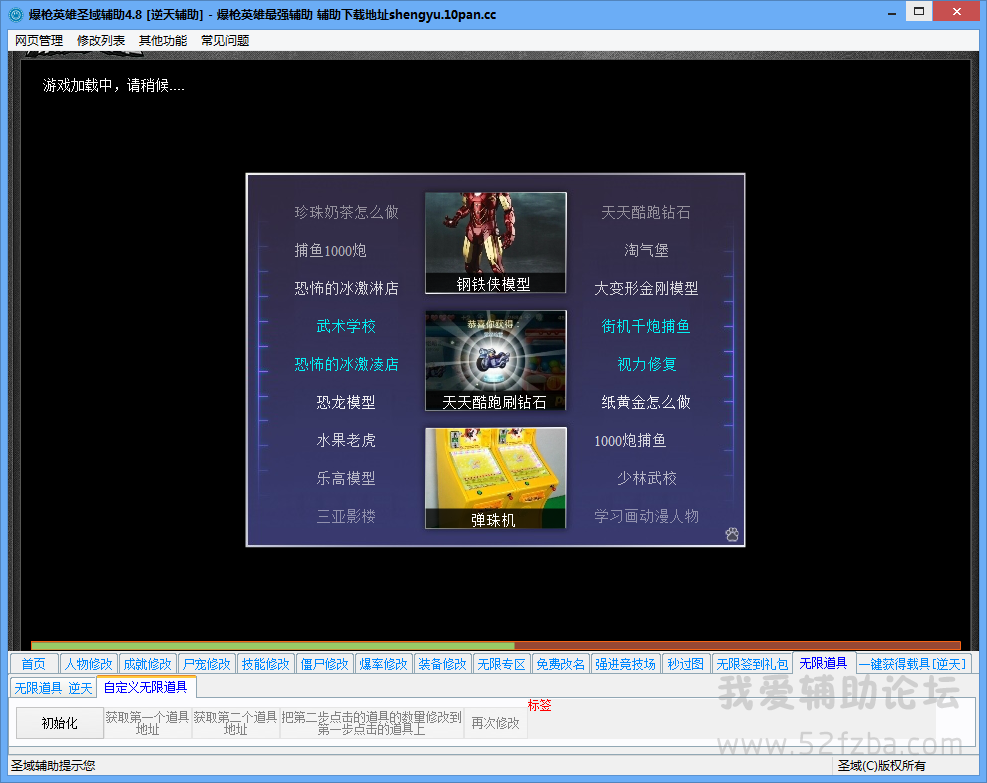This screenshot has width=987, height=783.
Task: Switch to the 强进竞技场 tab
Action: coord(625,664)
